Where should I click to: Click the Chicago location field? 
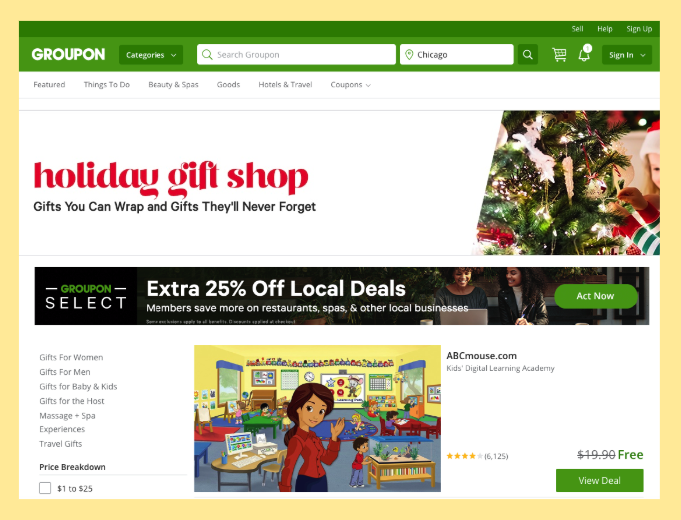[x=456, y=55]
